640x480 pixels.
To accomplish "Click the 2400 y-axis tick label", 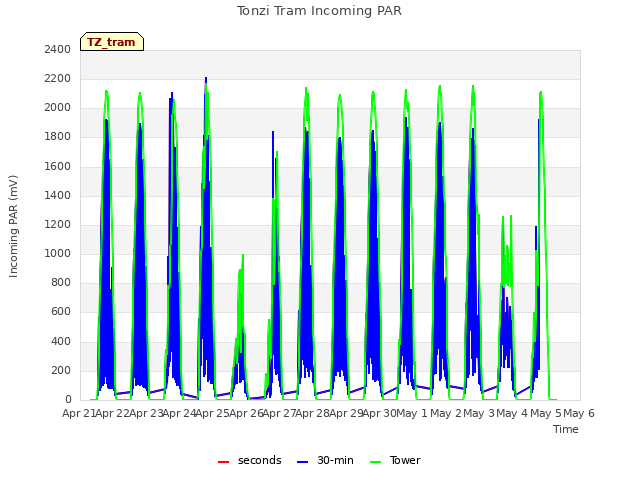I will (58, 49).
